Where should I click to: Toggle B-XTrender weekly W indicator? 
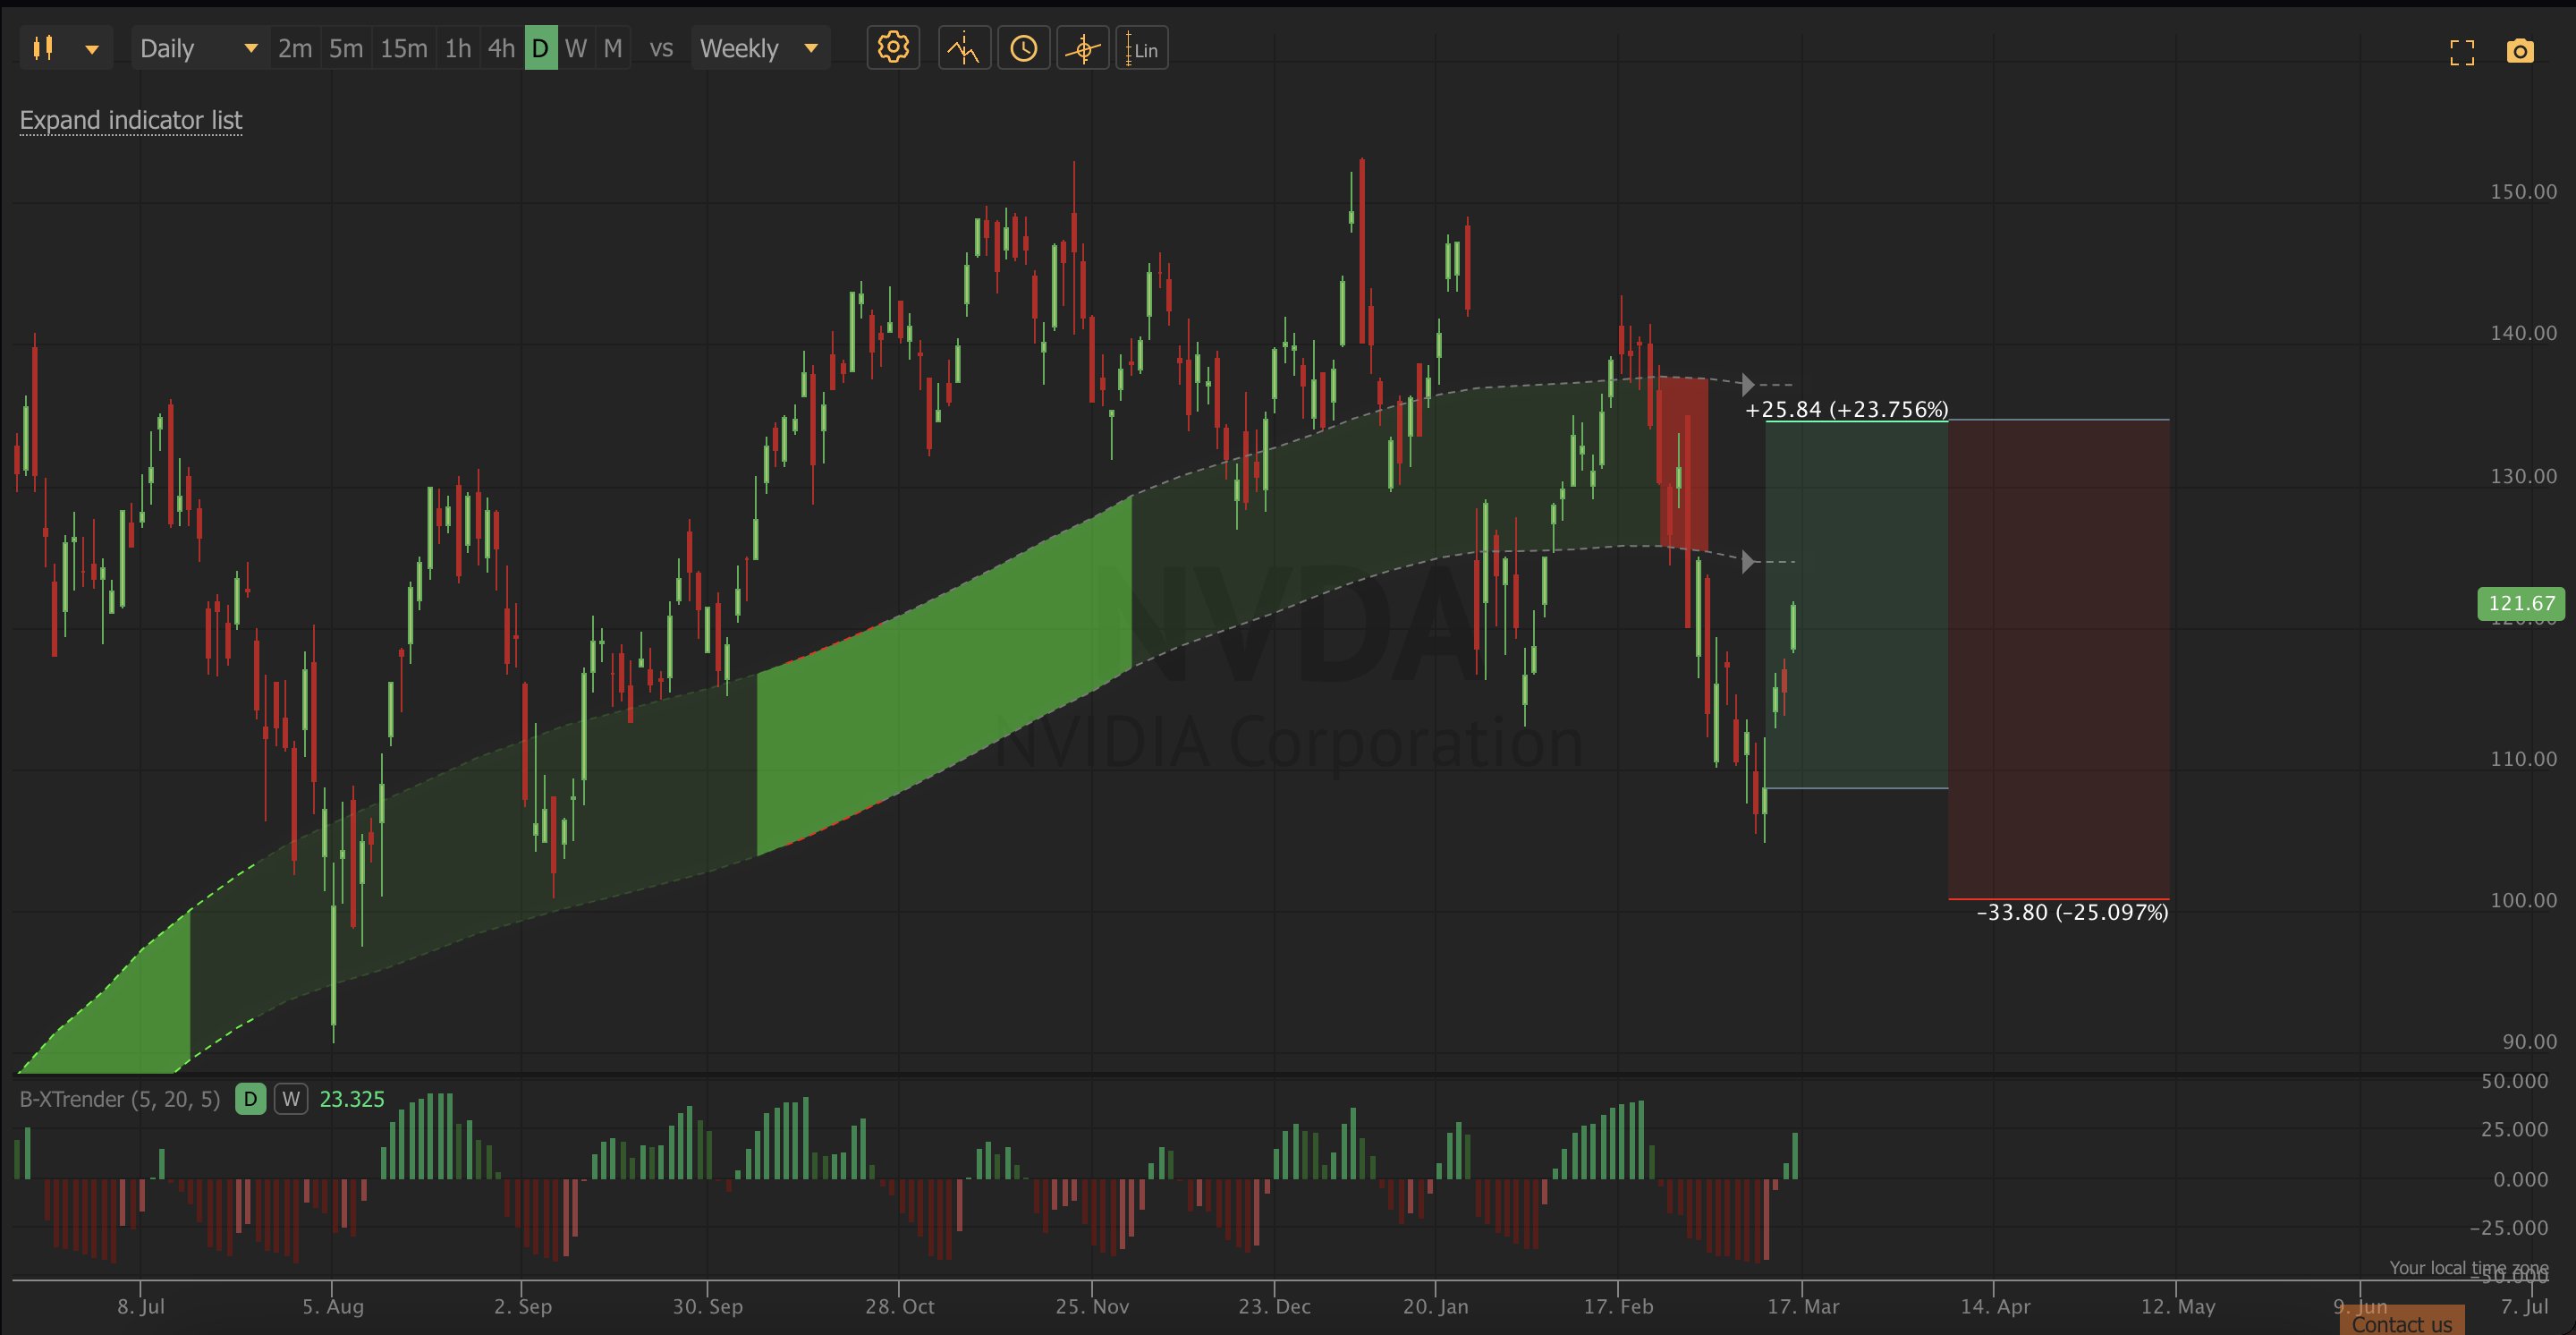(x=290, y=1099)
